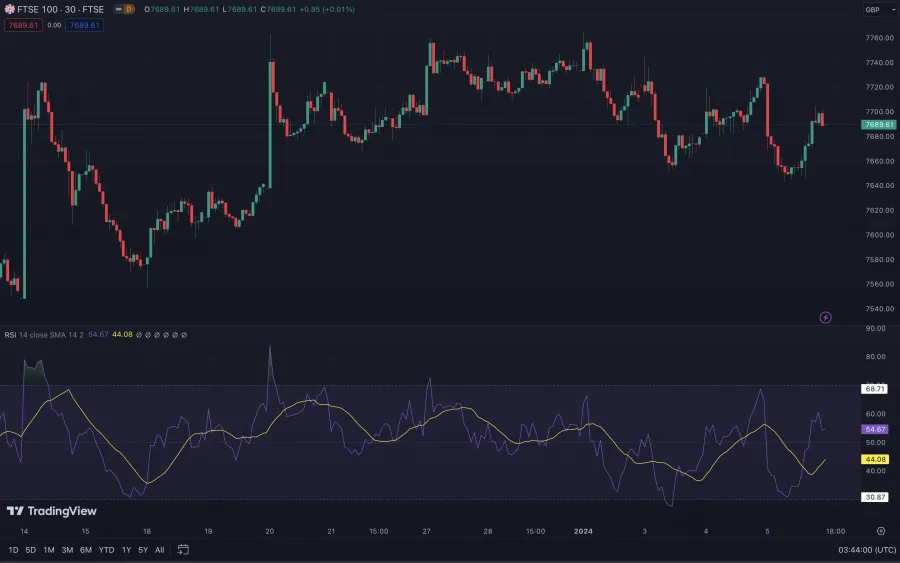Select the 1D time range
Viewport: 900px width, 563px height.
click(13, 550)
